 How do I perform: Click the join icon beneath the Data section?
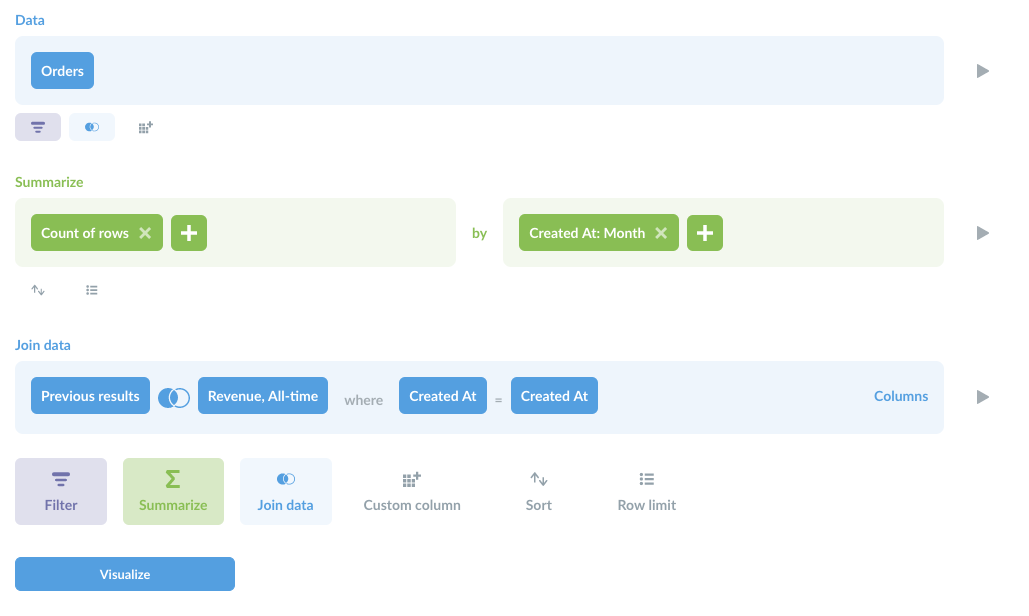(91, 127)
